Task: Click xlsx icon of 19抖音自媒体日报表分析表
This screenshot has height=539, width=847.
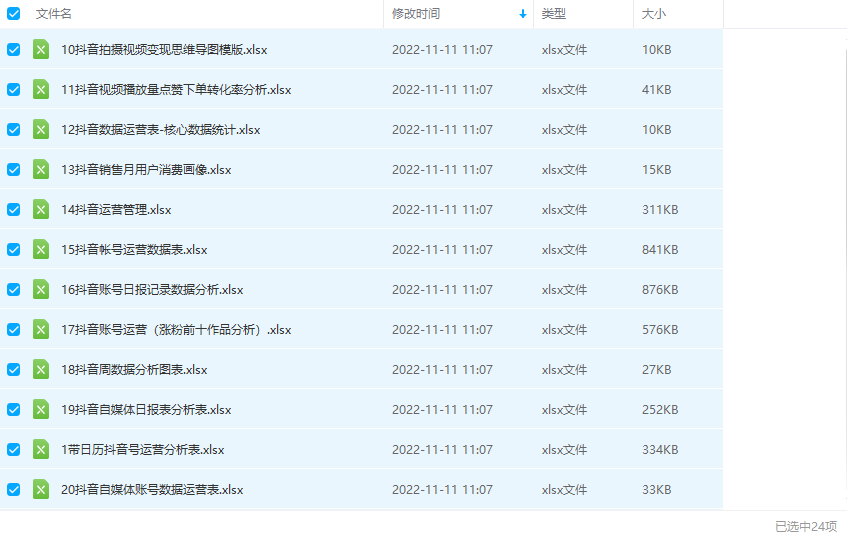Action: [41, 409]
